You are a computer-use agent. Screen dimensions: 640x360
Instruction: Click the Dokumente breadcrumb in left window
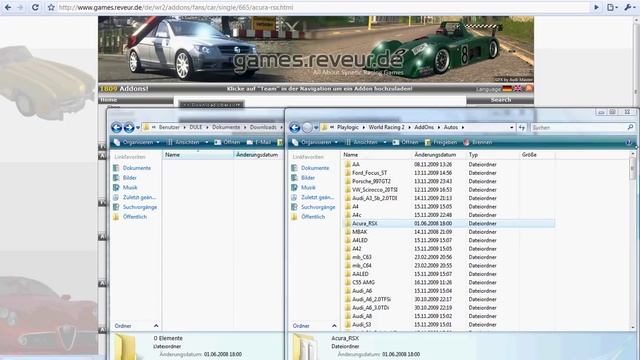(226, 127)
